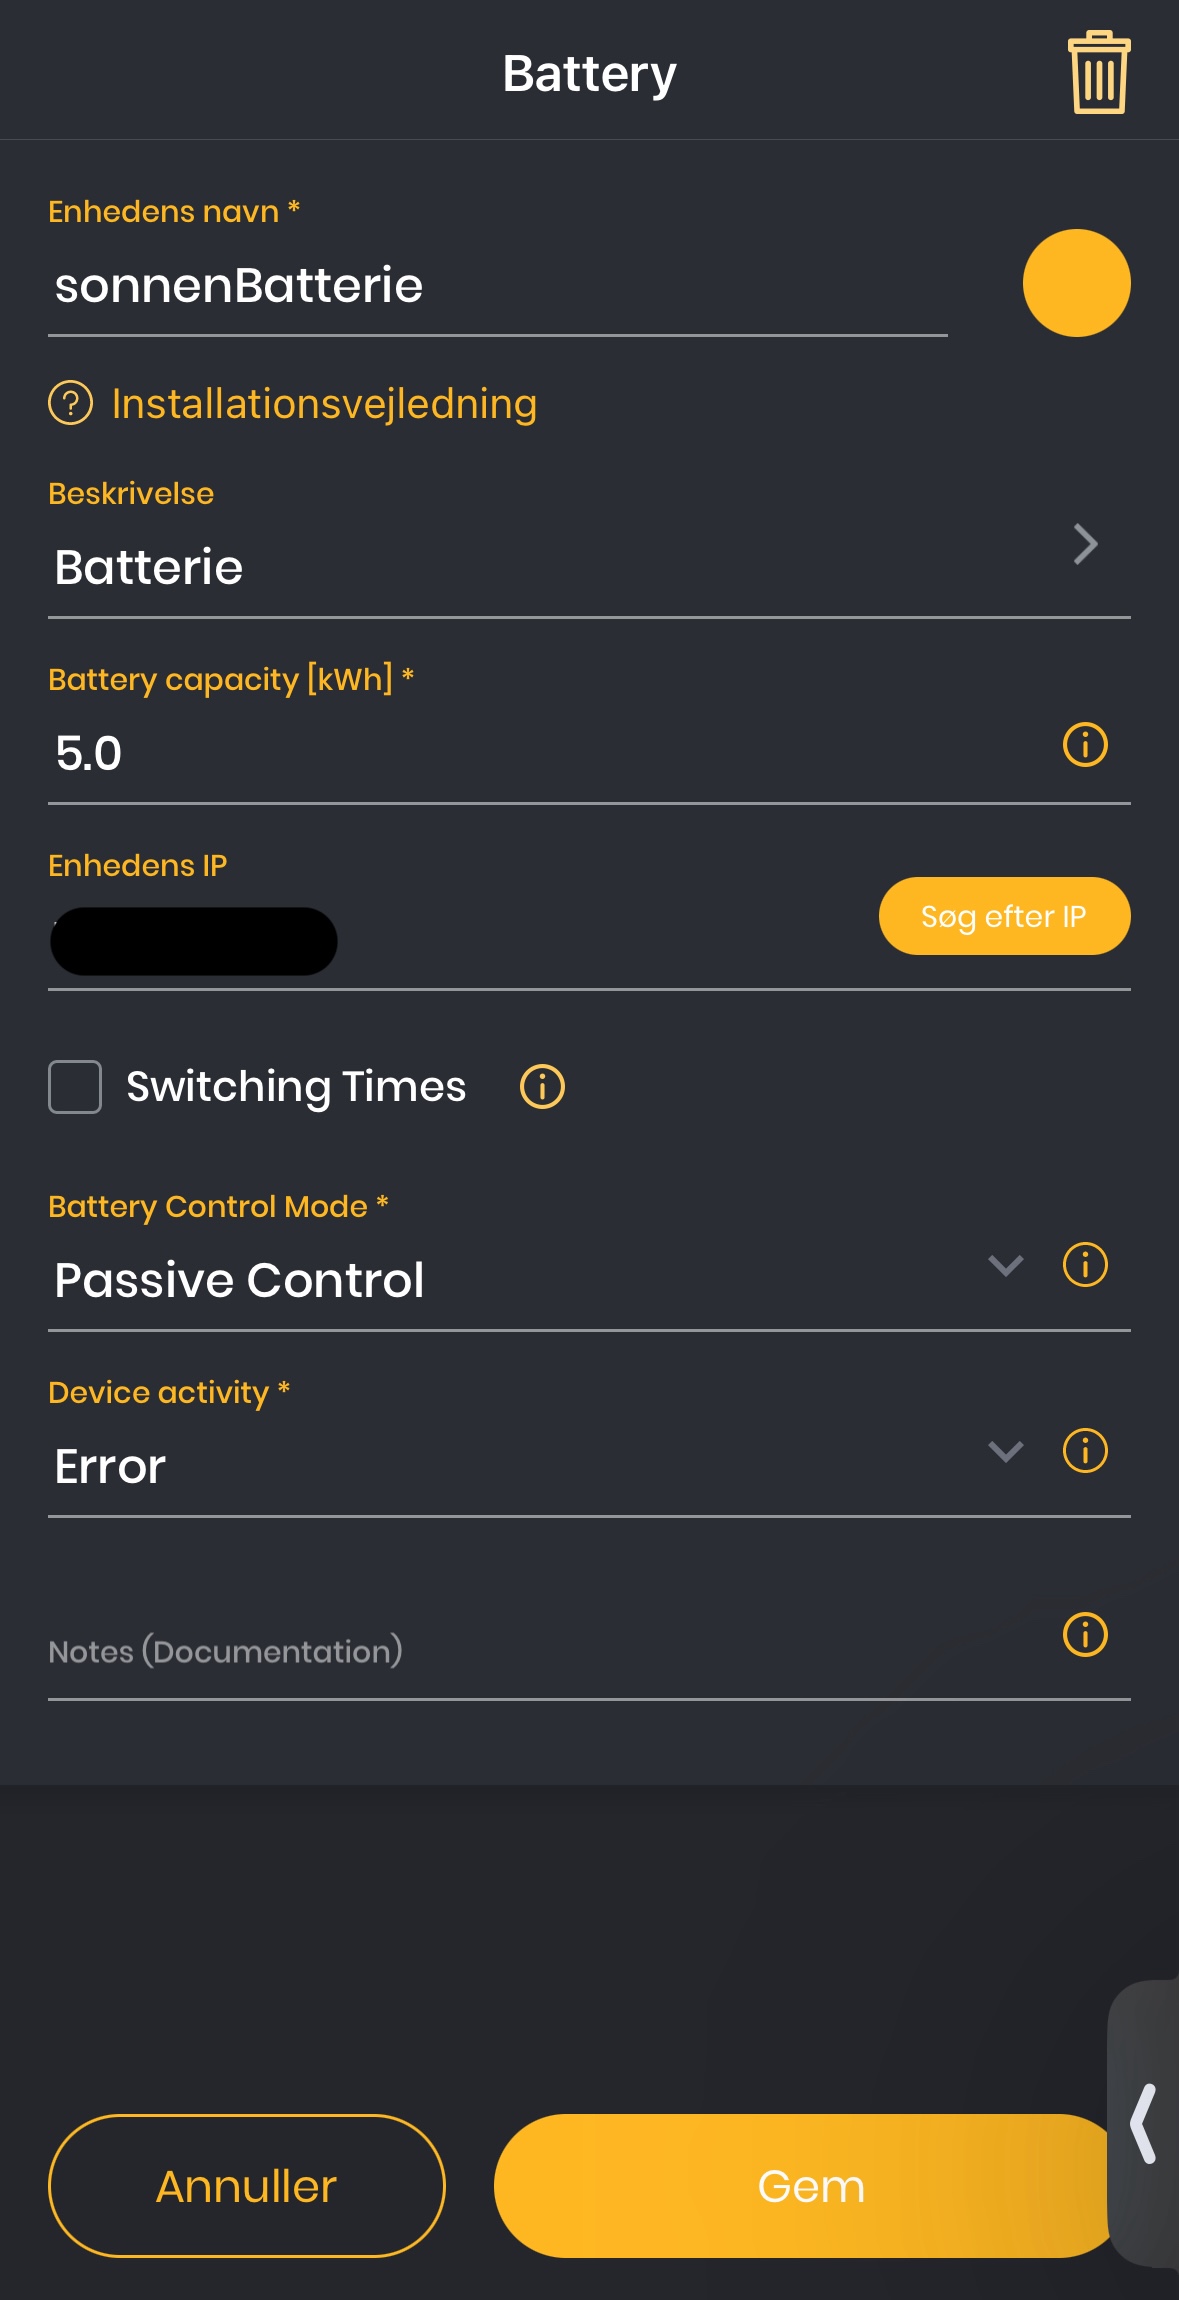View info about Device activity
Screen dimensions: 1179x2300
coord(1085,1451)
